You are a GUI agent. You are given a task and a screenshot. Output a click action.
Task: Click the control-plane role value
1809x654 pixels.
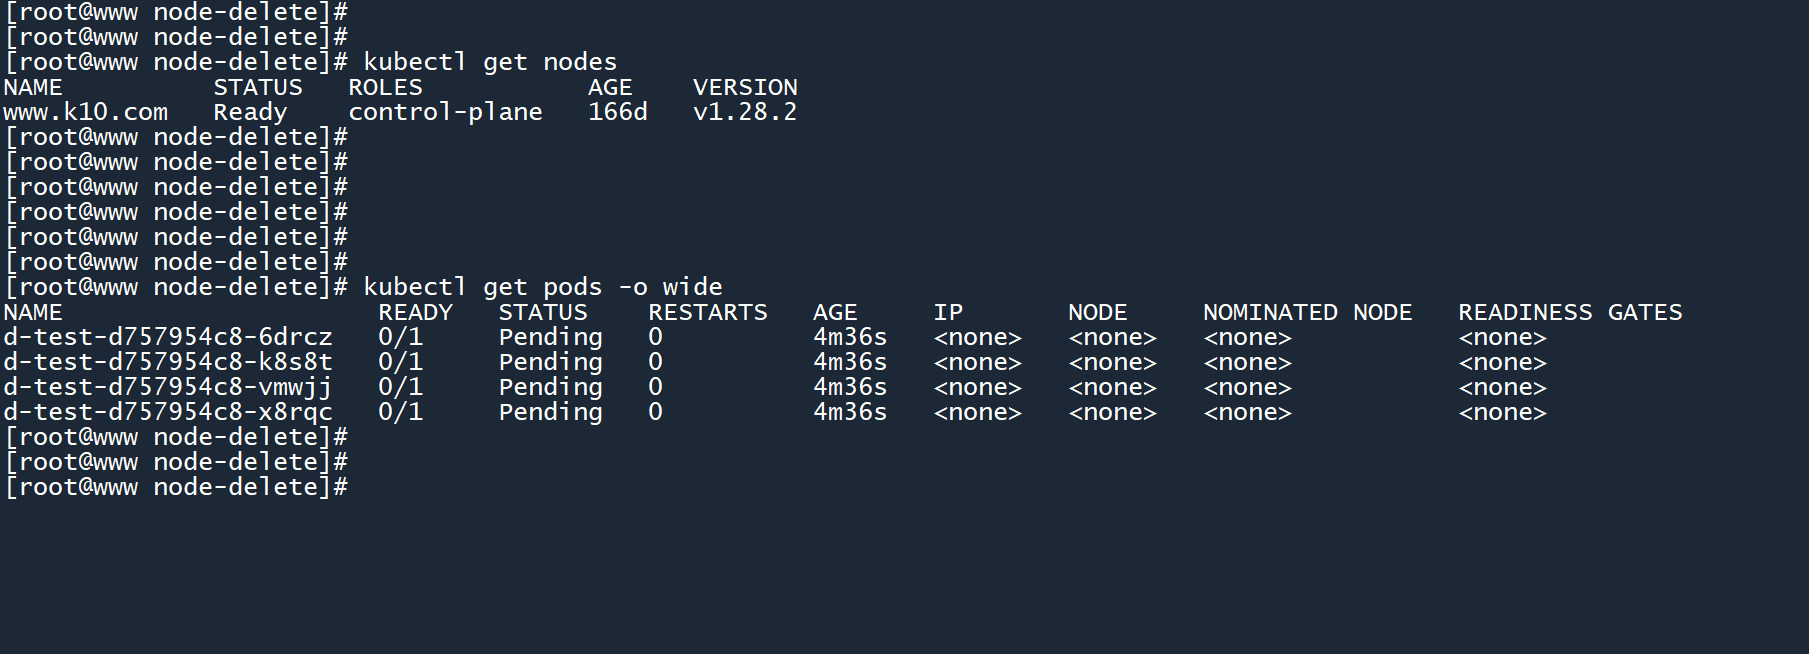[x=445, y=112]
